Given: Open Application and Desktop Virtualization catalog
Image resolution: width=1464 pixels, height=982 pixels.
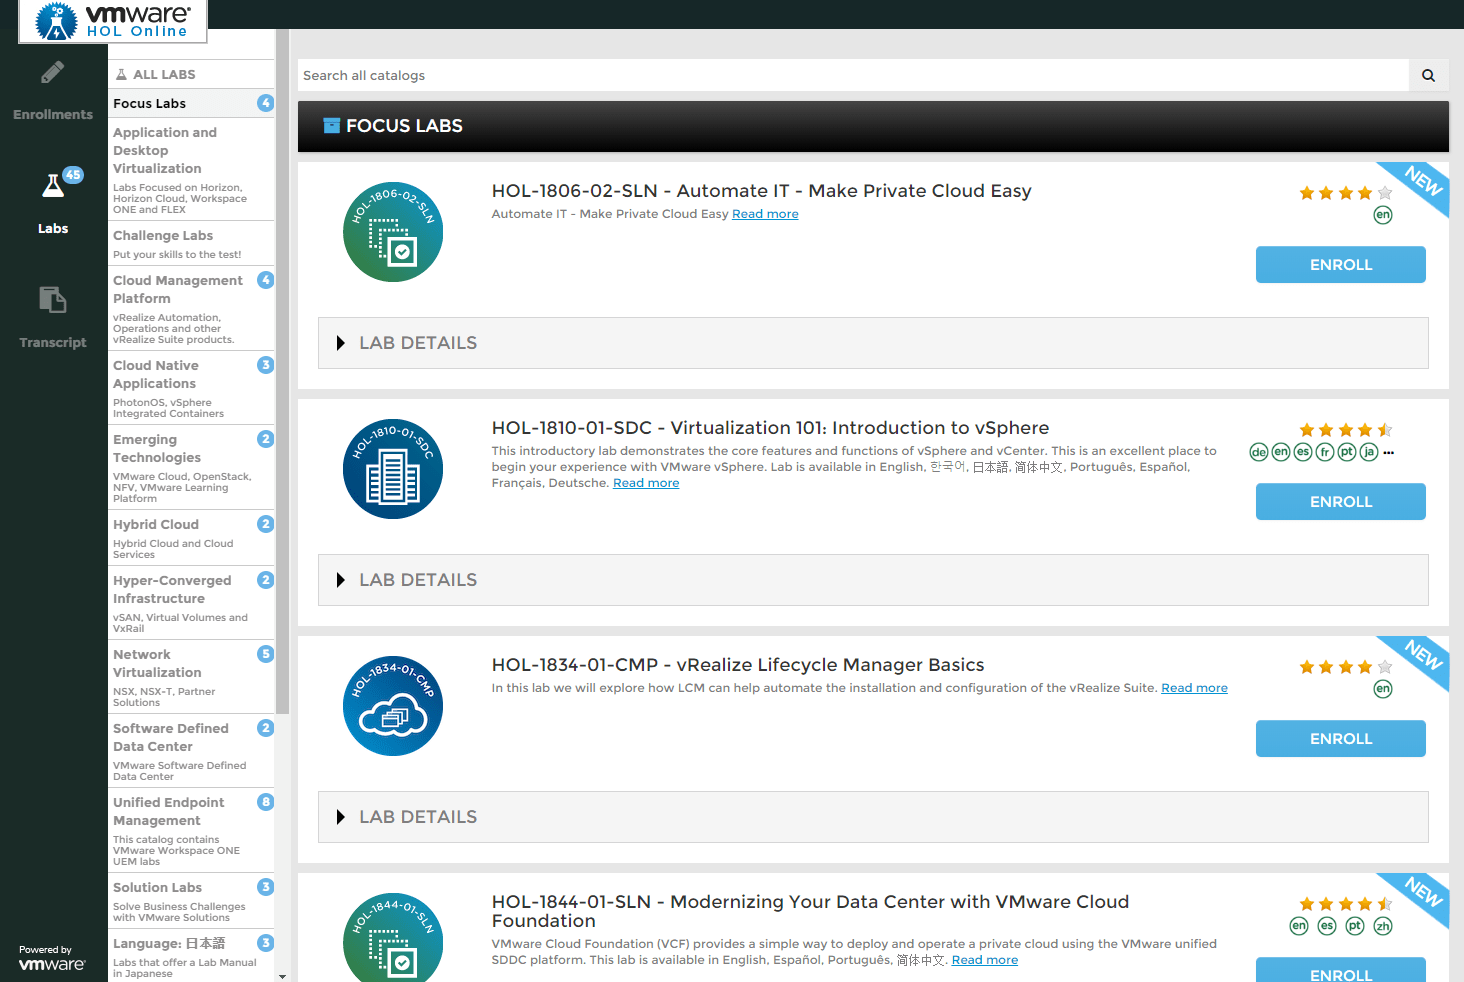Looking at the screenshot, I should pyautogui.click(x=191, y=169).
